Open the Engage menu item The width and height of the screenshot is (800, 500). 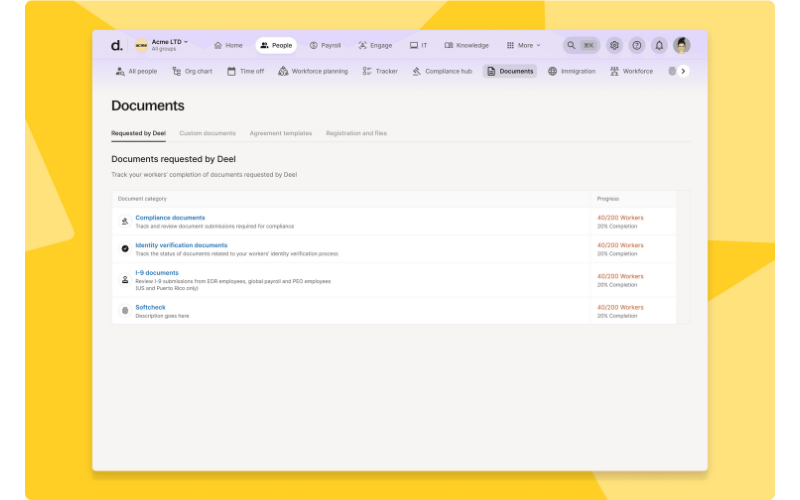(x=375, y=45)
